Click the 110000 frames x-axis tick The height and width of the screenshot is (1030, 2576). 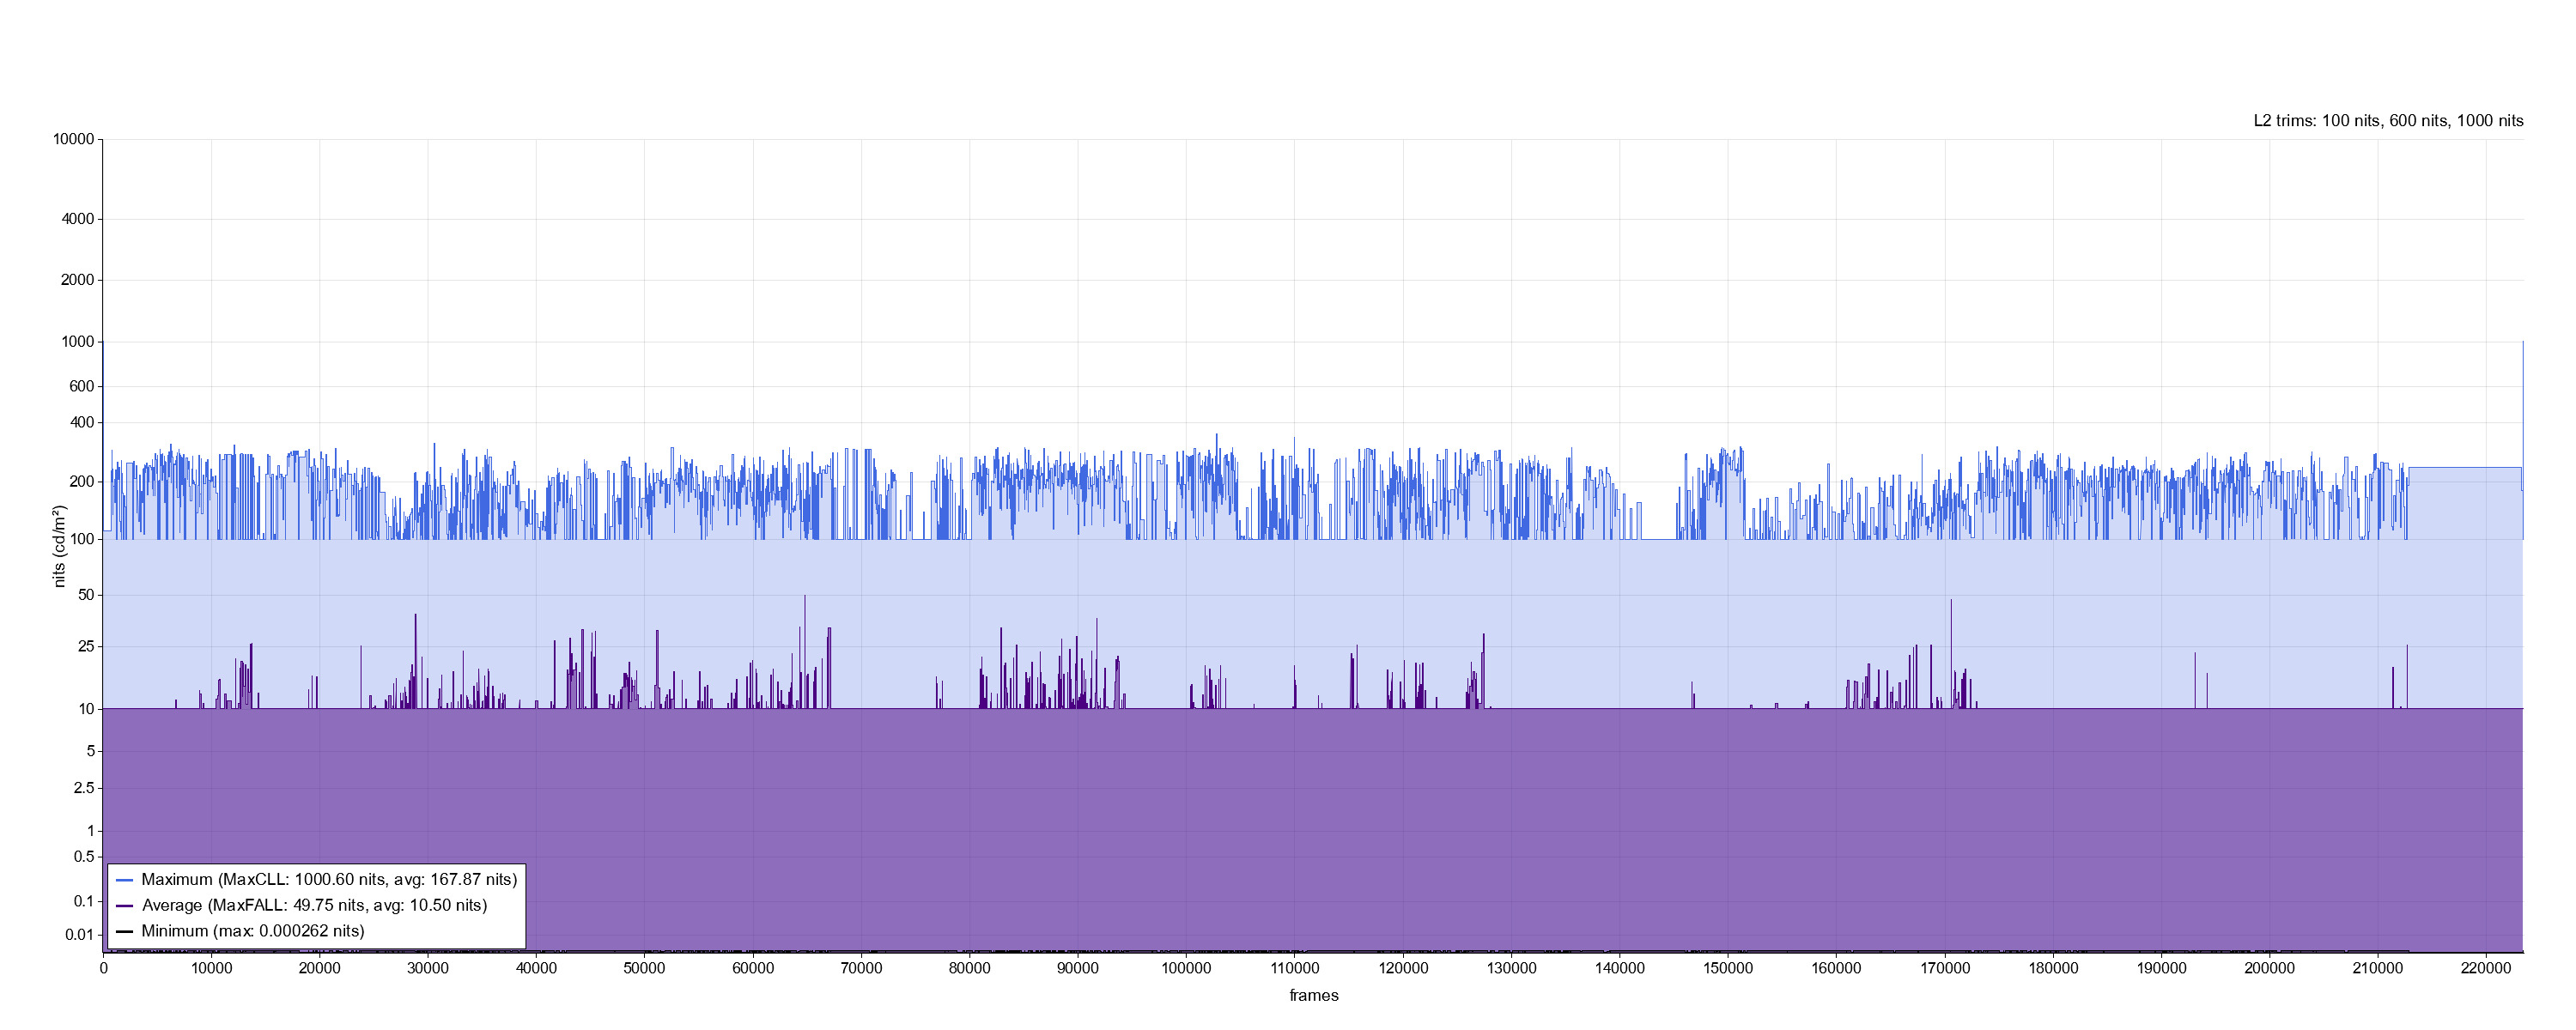tap(1294, 969)
